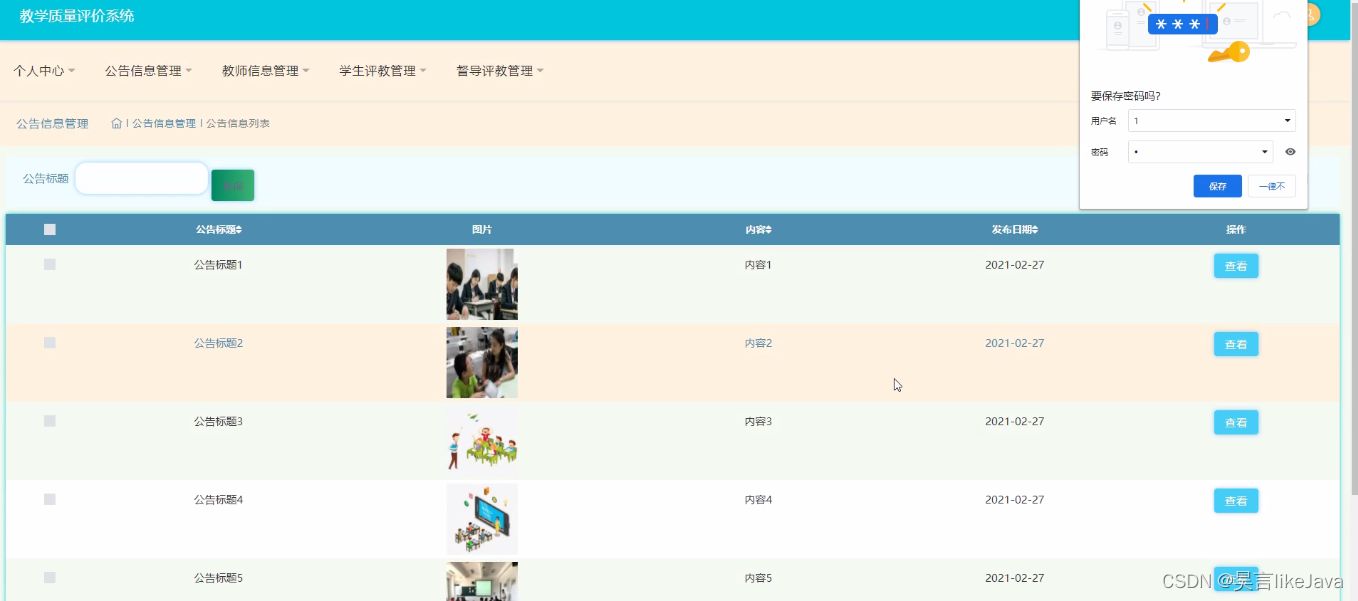Click the green search button

coord(233,185)
